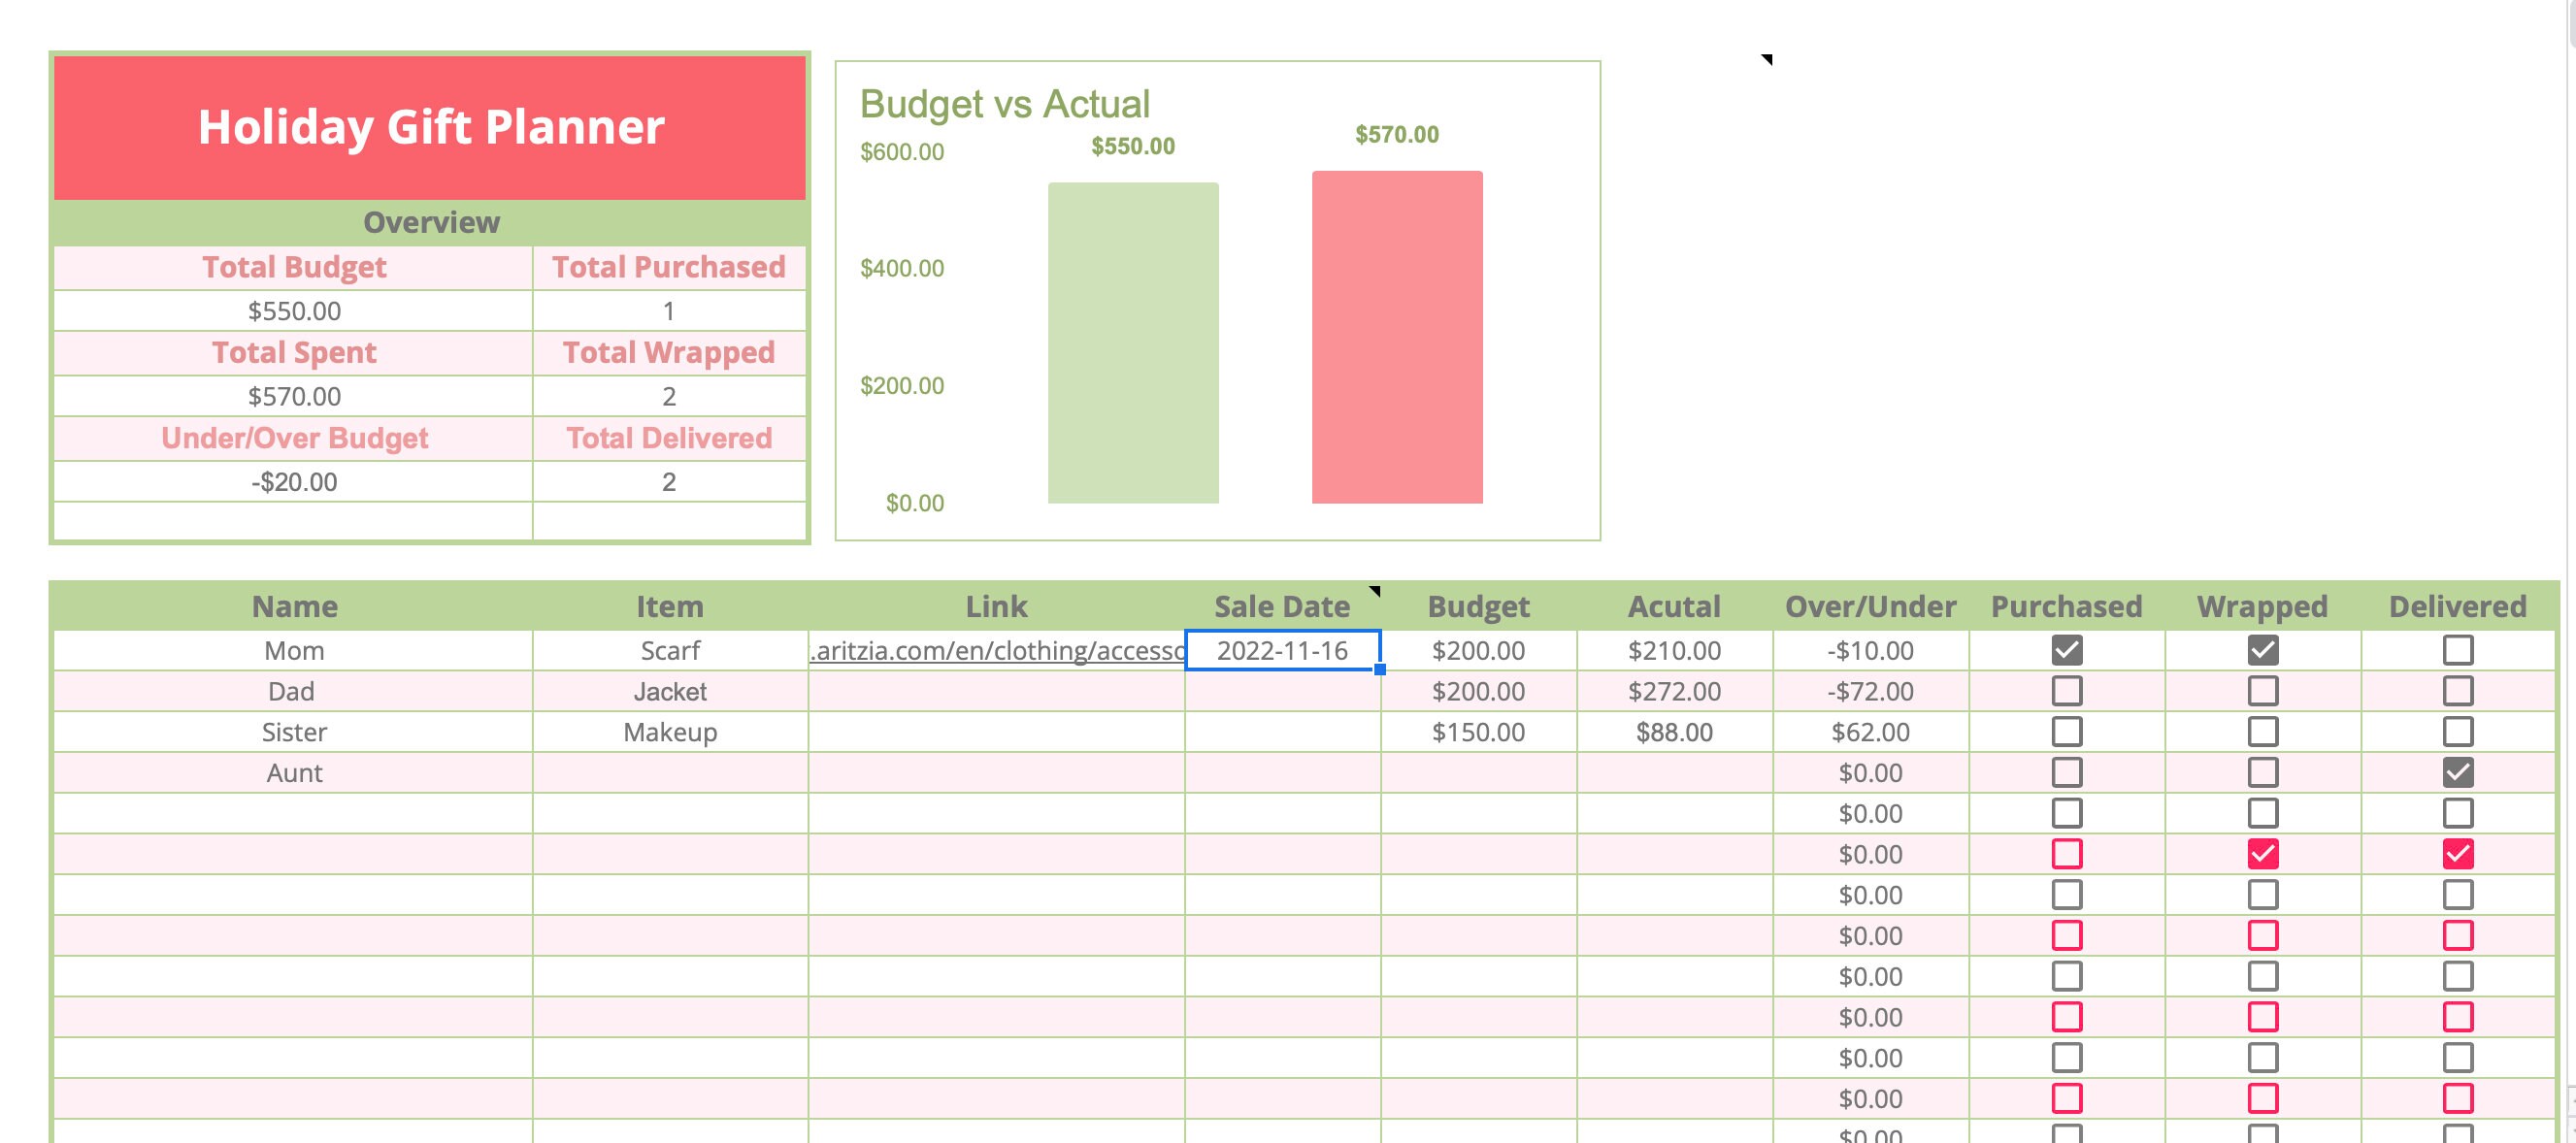Uncheck the Wrapped checkbox for Mom's Scarf
Screen dimensions: 2576x1143
pyautogui.click(x=2264, y=650)
